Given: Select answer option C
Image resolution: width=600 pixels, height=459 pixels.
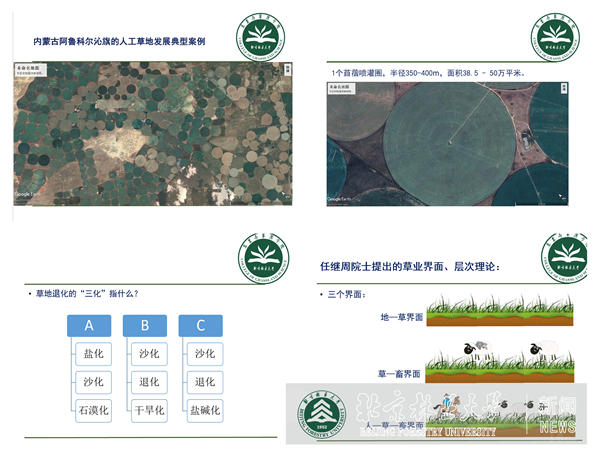Looking at the screenshot, I should [x=203, y=325].
